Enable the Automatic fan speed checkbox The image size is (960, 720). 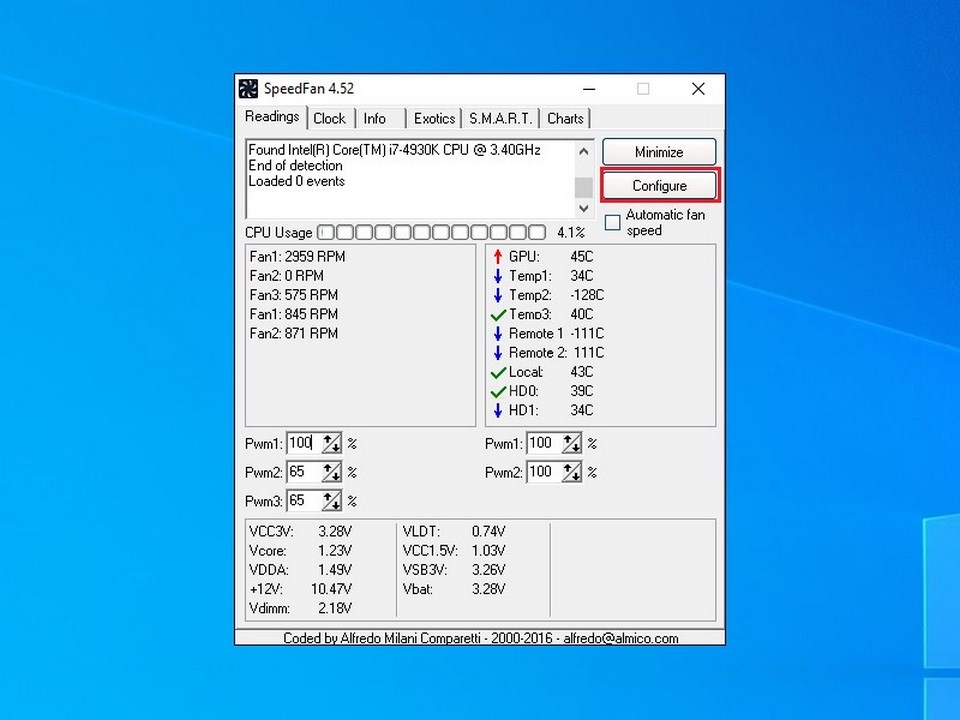point(613,223)
